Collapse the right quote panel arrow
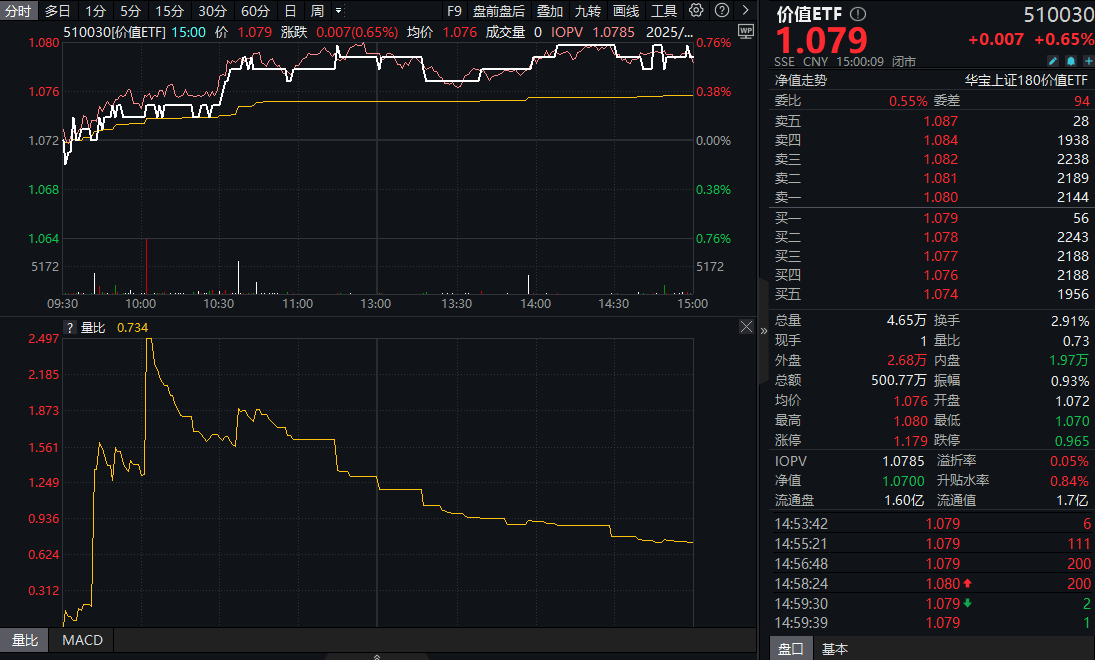 click(x=764, y=331)
